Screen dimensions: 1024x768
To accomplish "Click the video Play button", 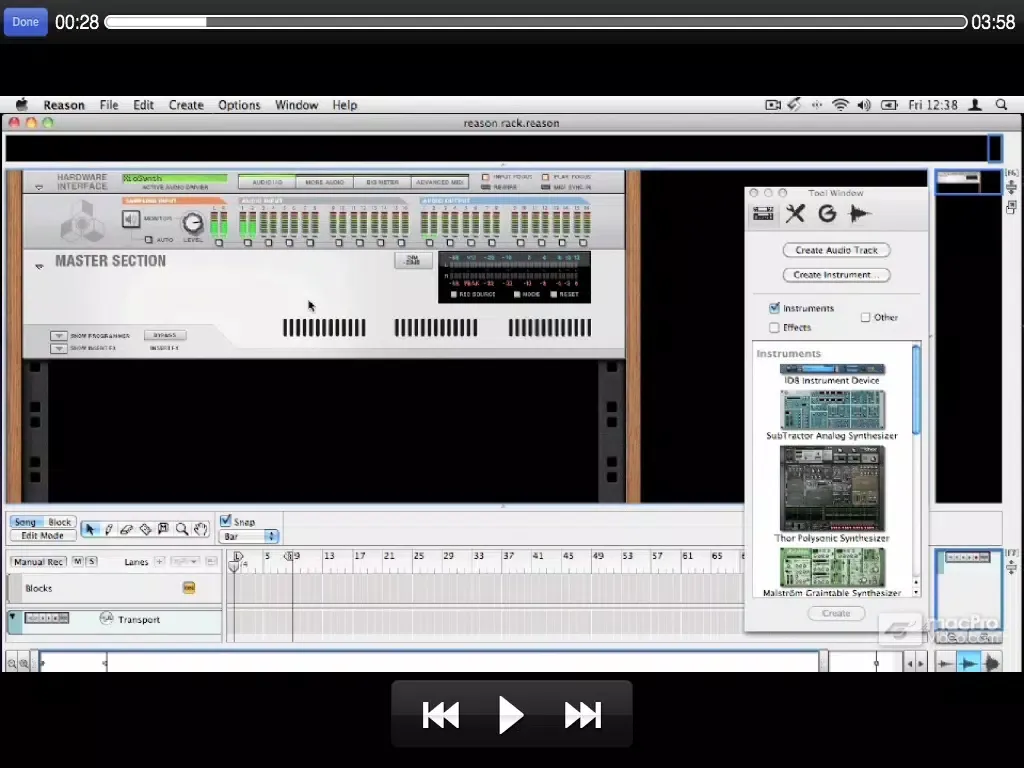I will coord(511,714).
